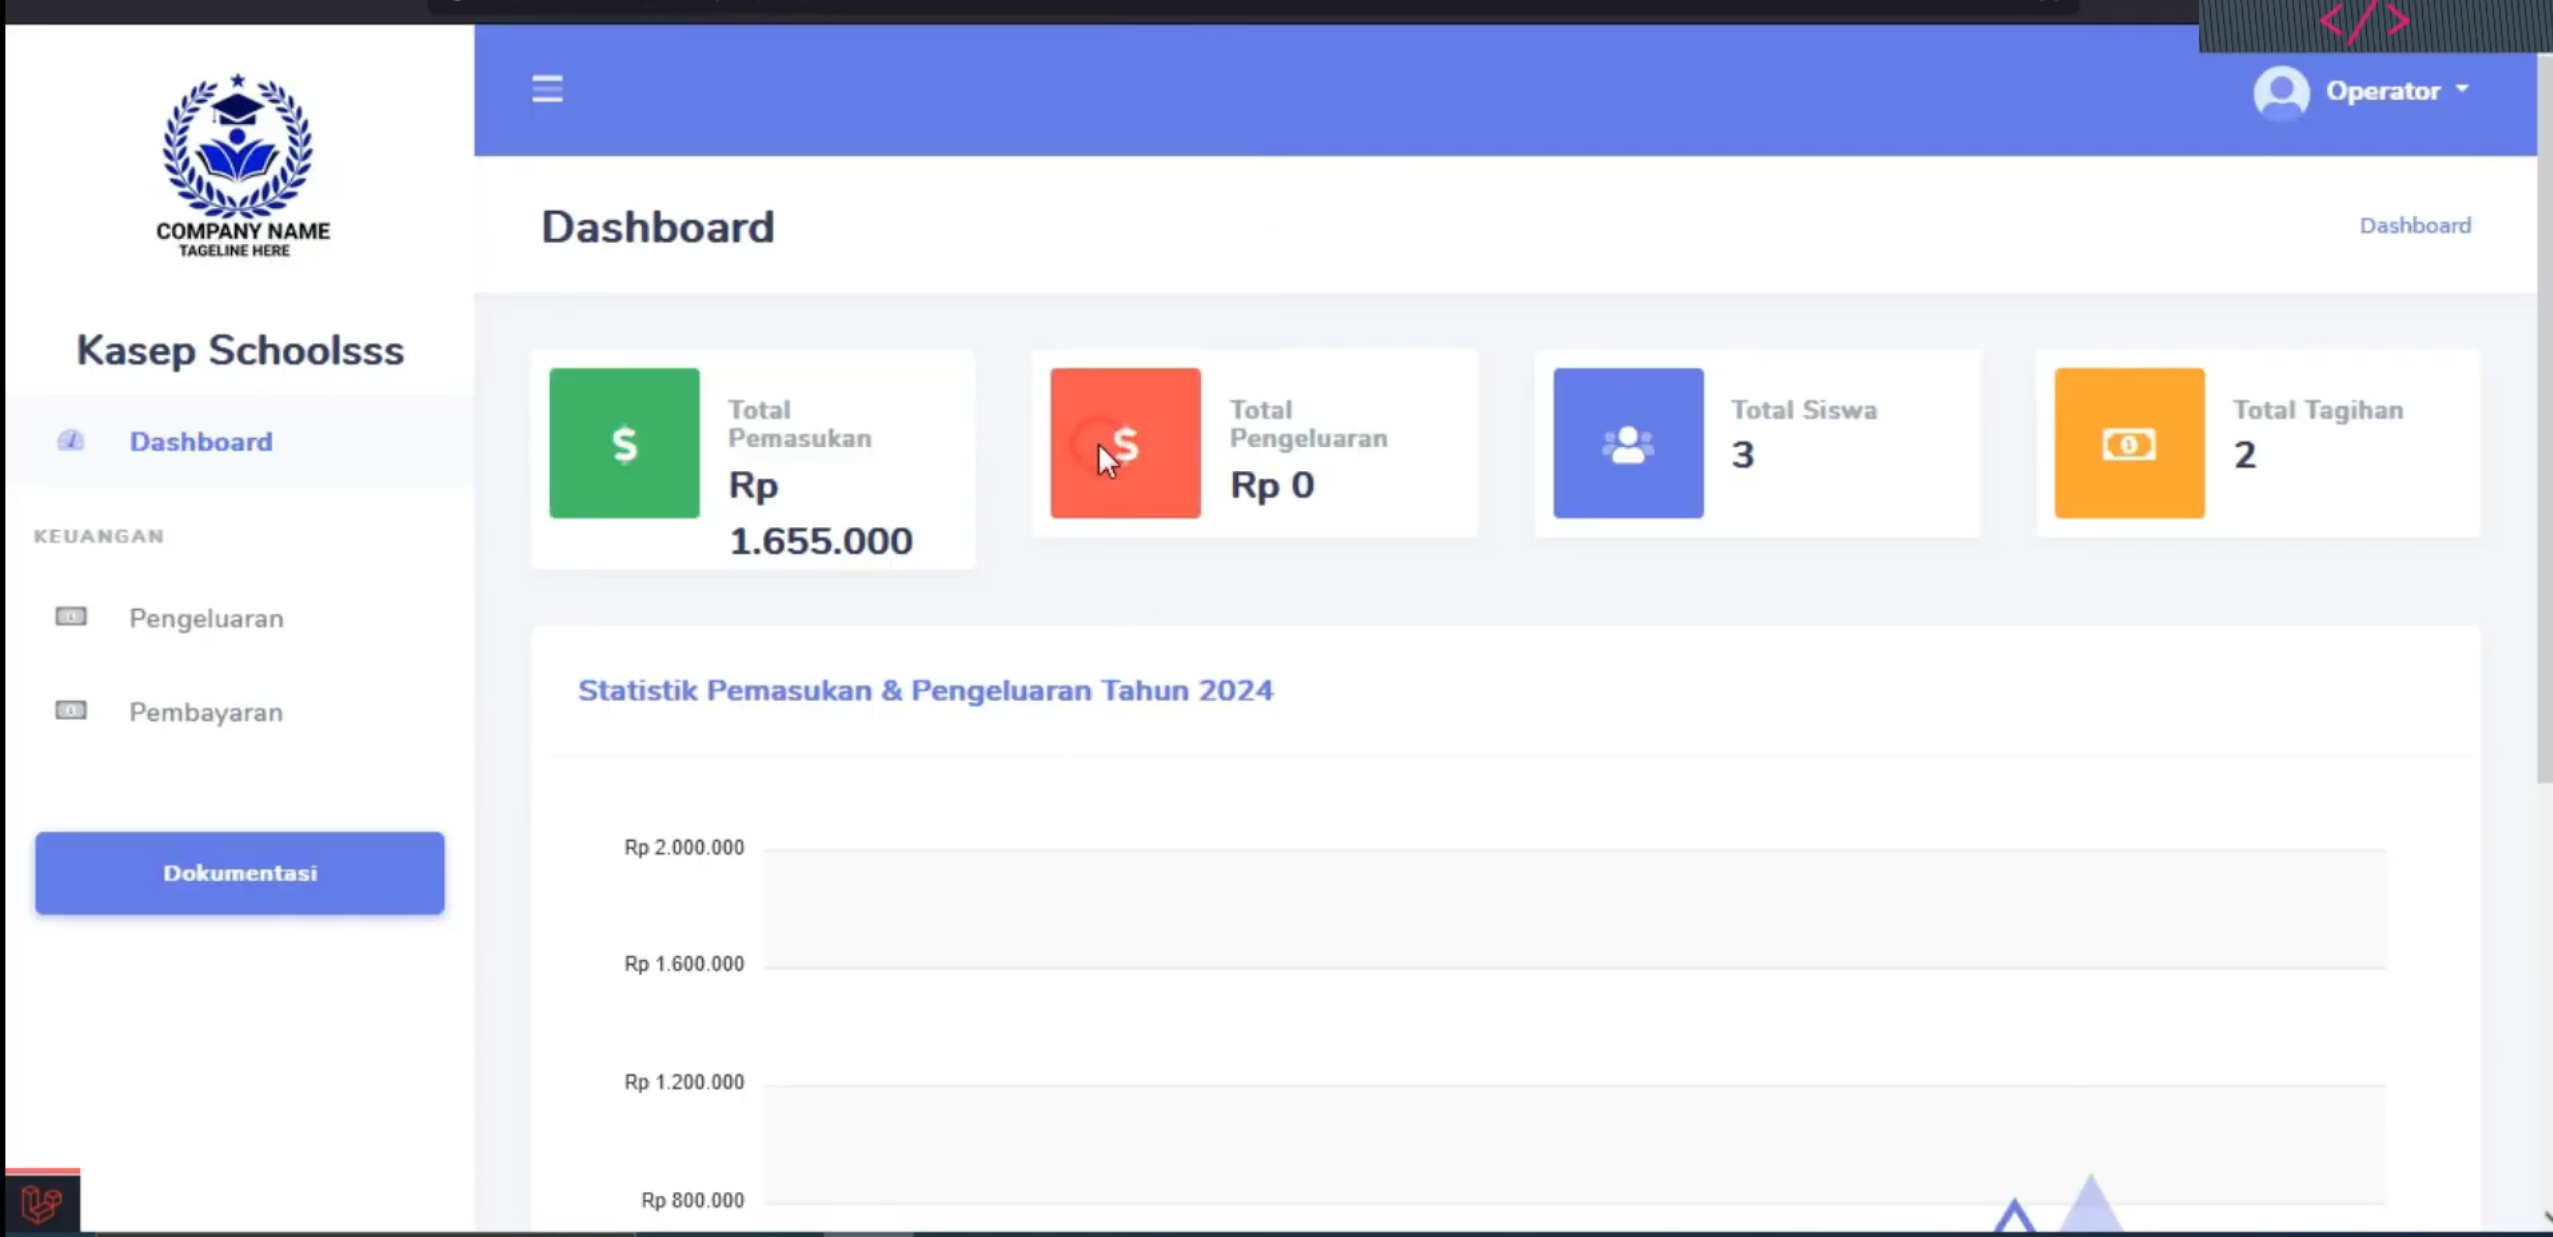Screen dimensions: 2553x1237
Task: Click the orange Total Tagihan money icon
Action: [2129, 443]
